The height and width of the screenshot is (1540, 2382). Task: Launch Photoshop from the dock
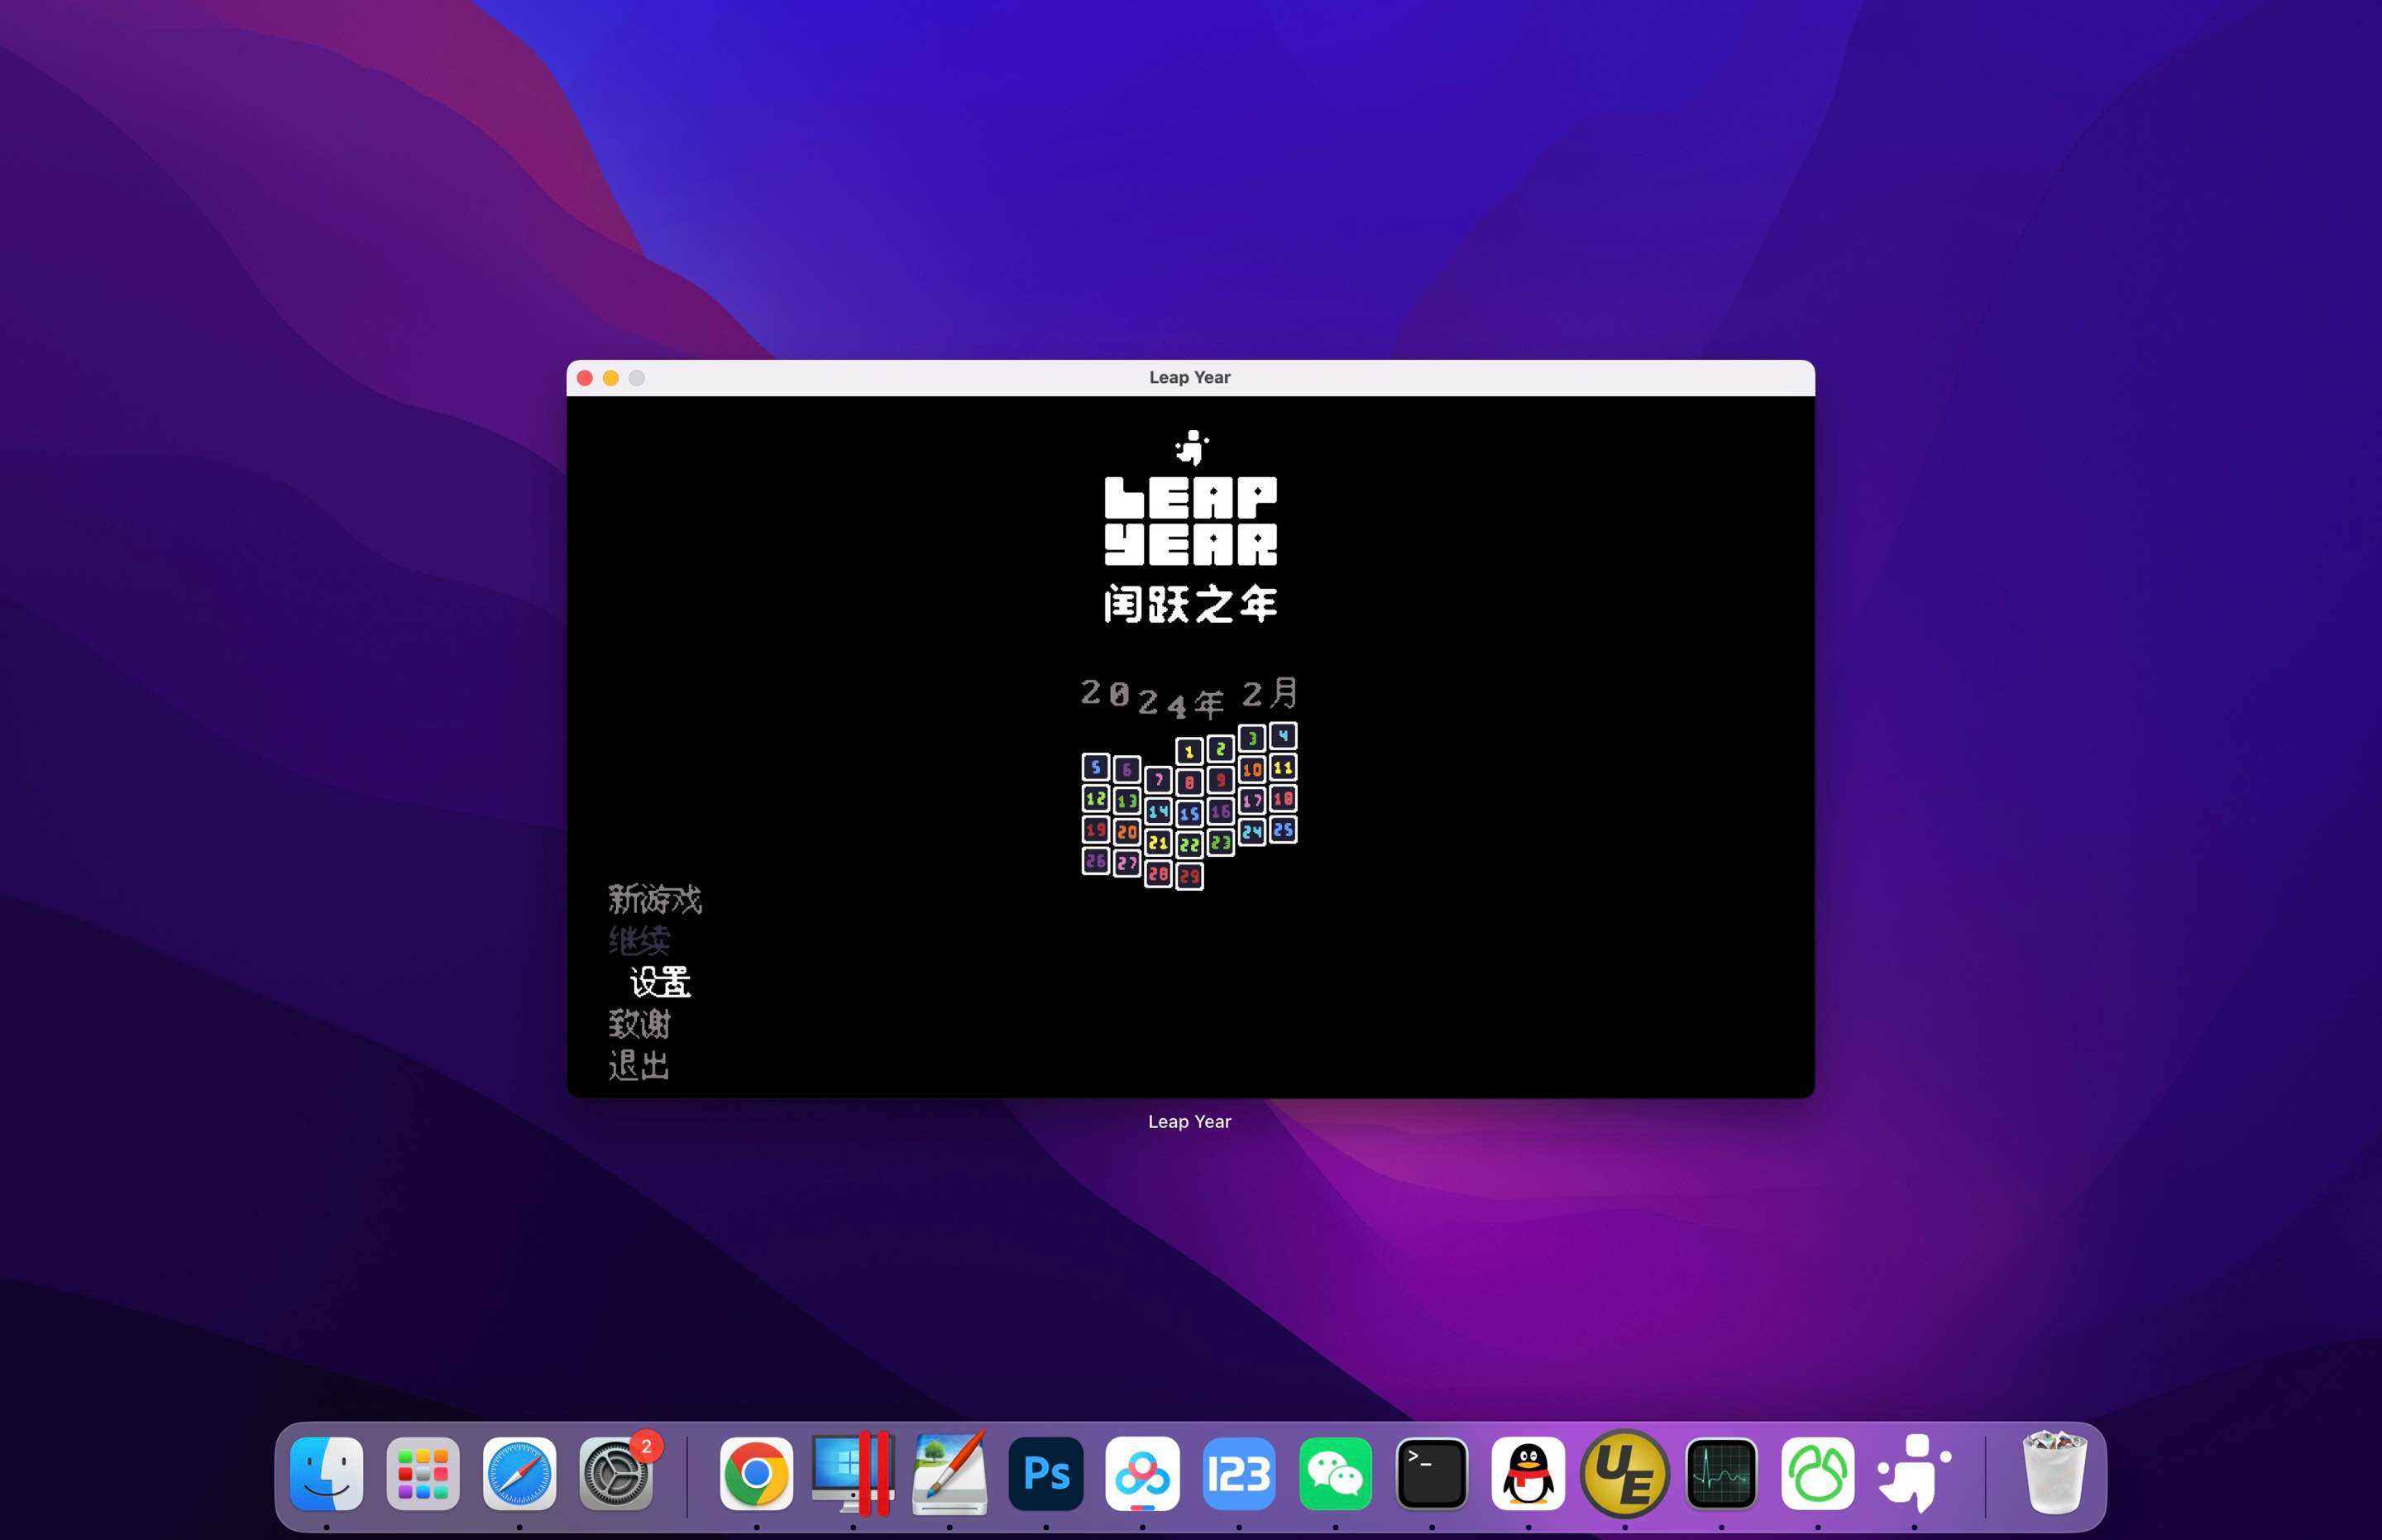pos(1046,1474)
